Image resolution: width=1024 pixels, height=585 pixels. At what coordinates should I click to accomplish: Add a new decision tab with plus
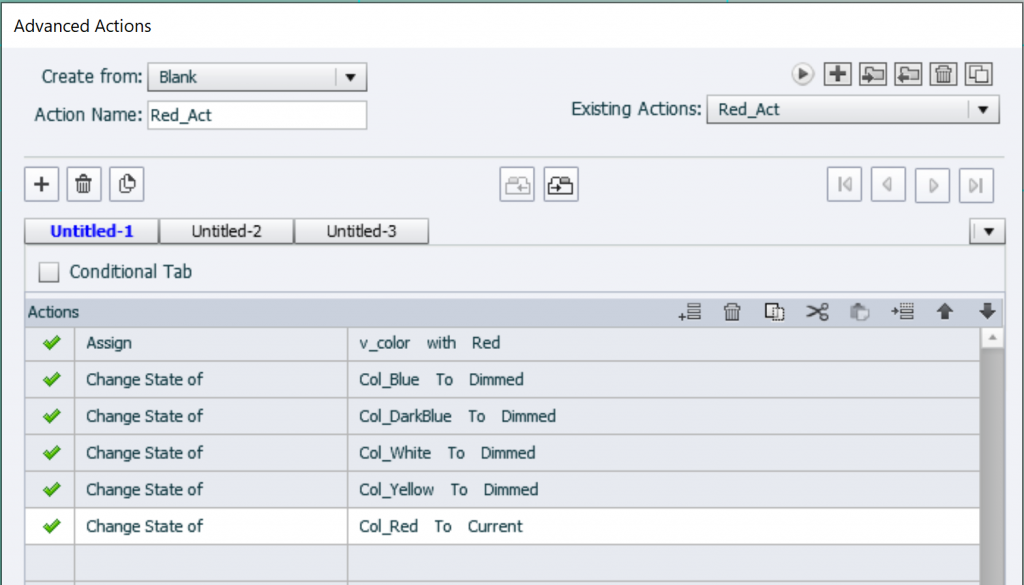41,184
